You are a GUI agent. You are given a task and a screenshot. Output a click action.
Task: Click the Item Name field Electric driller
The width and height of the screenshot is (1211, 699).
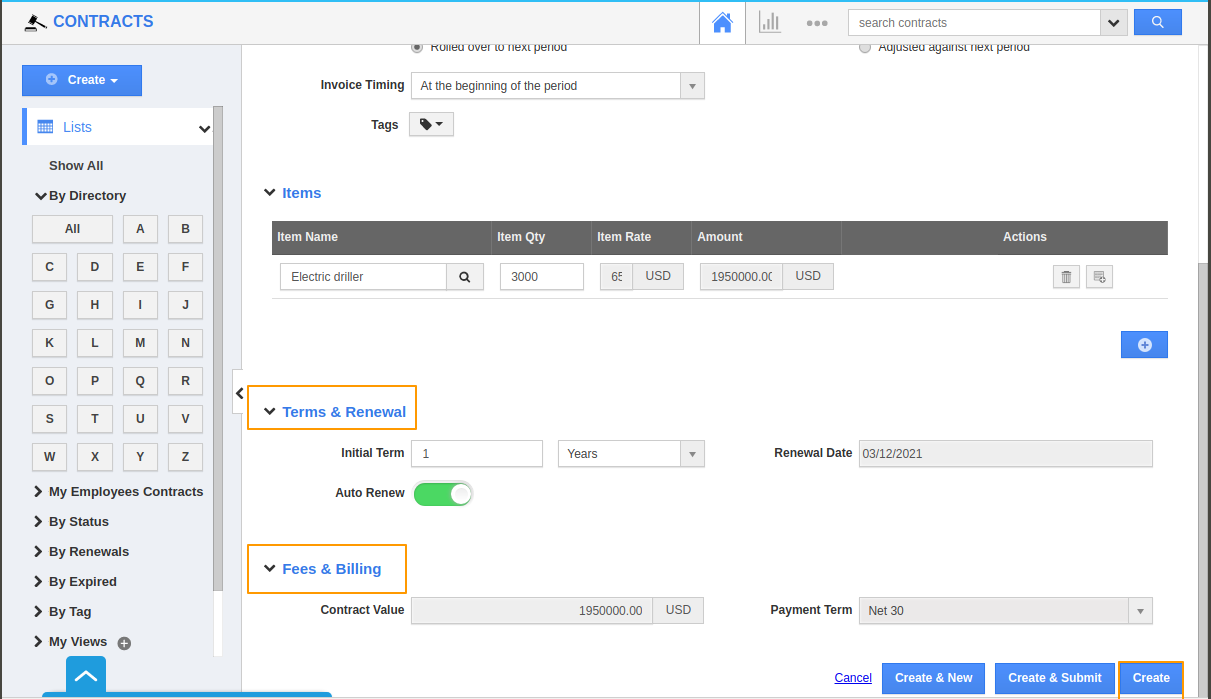[x=363, y=277]
